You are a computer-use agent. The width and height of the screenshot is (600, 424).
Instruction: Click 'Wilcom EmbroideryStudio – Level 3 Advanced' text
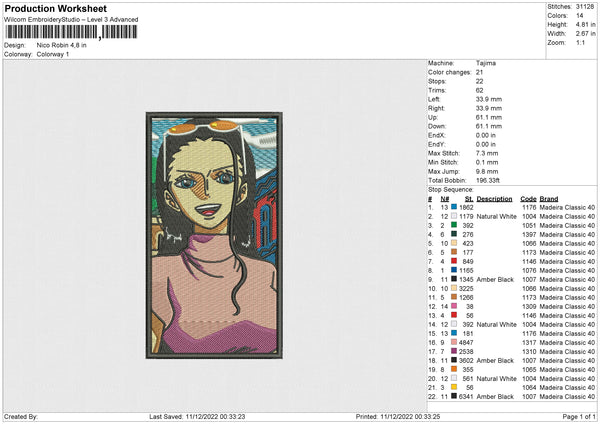pyautogui.click(x=71, y=20)
